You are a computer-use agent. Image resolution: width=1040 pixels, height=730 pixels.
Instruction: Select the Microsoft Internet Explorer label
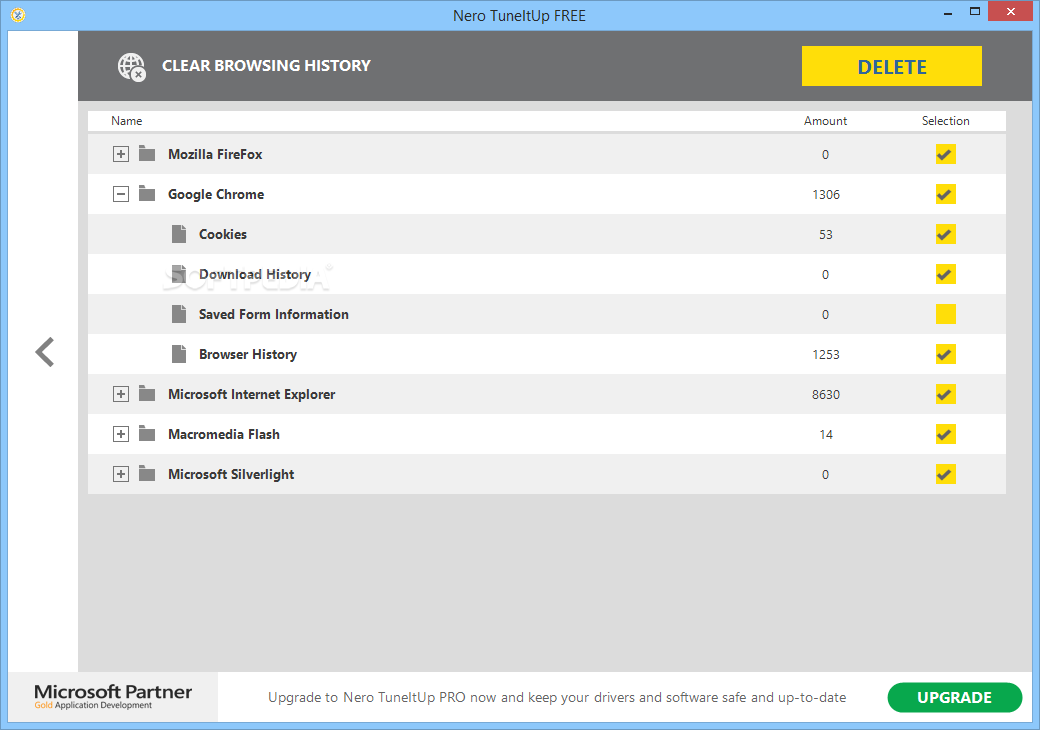[251, 395]
